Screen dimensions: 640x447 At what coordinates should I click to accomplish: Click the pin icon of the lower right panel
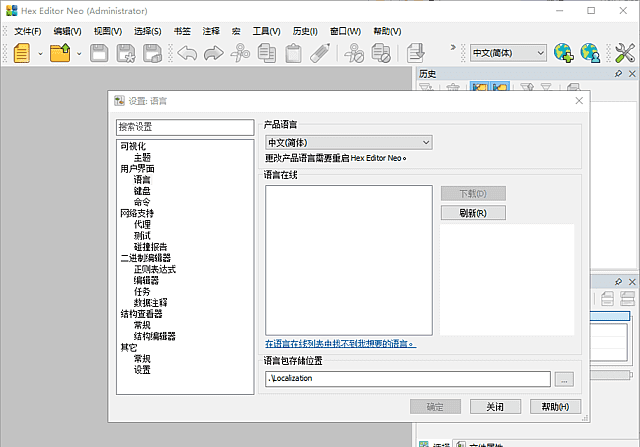pos(618,282)
